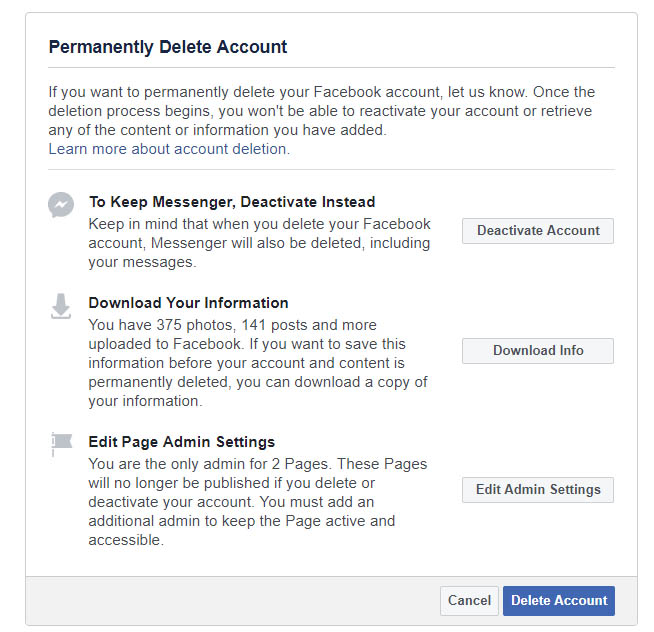Click the Download Info button

(538, 351)
